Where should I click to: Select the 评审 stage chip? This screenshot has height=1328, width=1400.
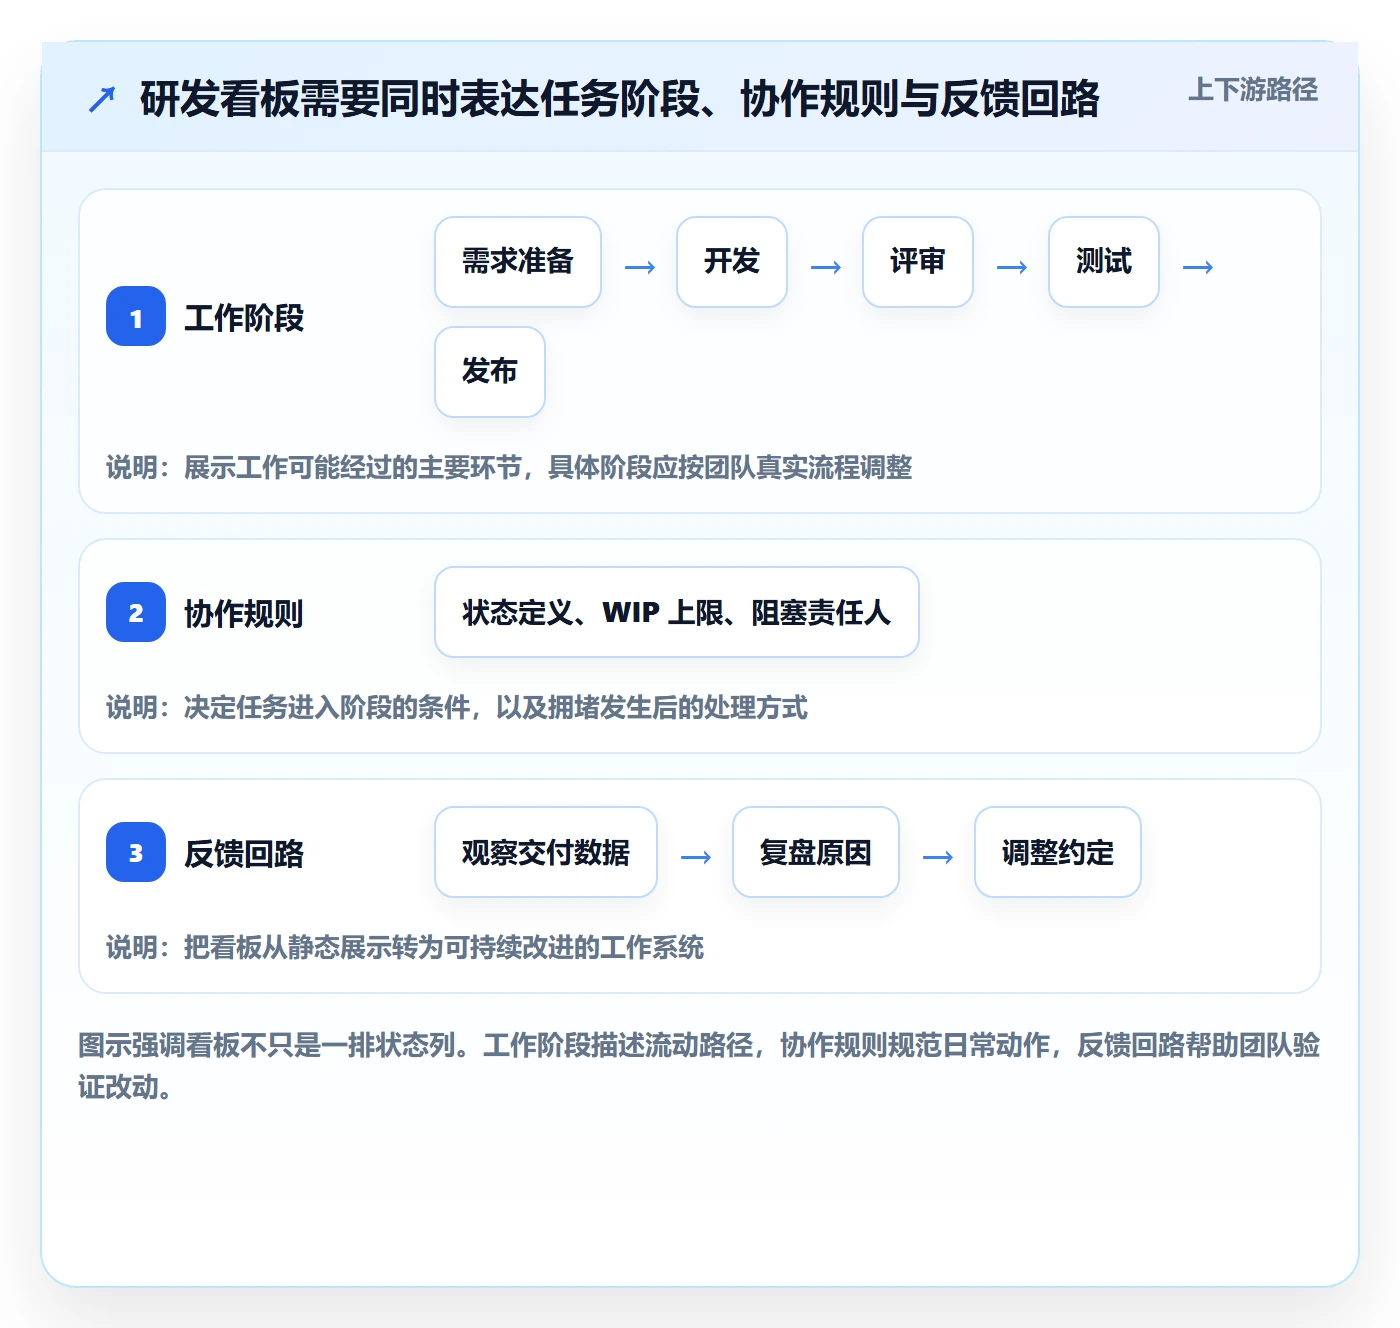[918, 262]
